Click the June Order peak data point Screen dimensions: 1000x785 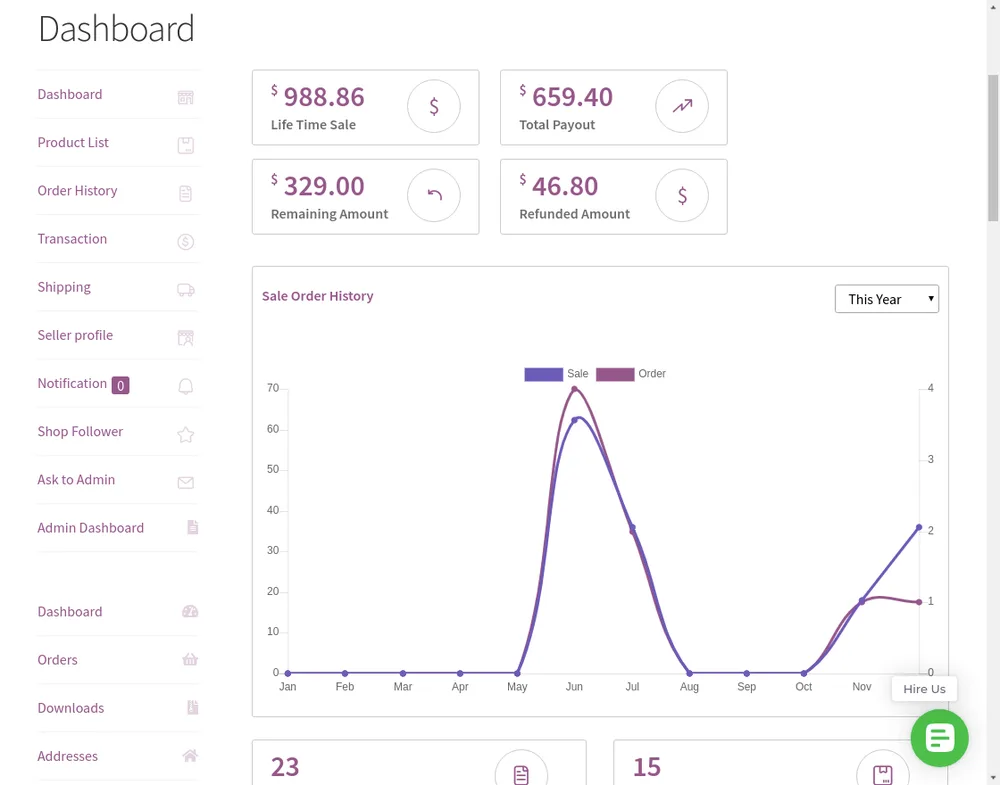coord(574,389)
